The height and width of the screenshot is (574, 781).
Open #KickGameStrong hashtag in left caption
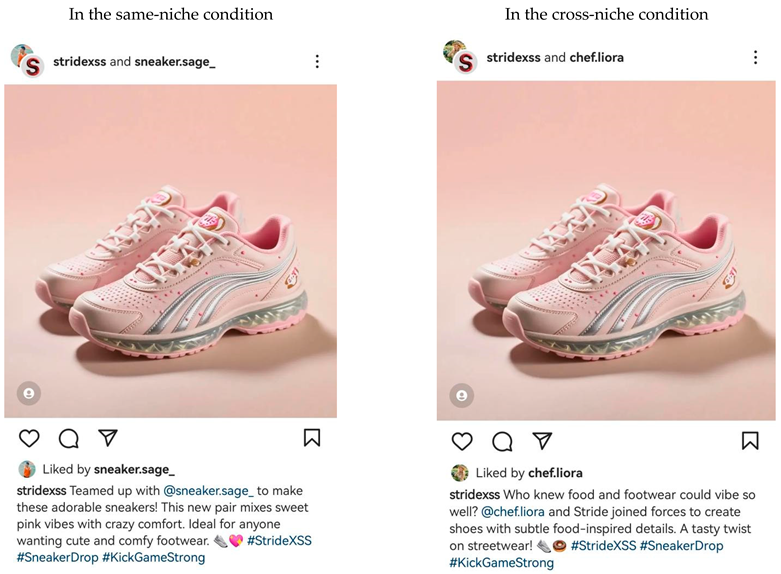pyautogui.click(x=153, y=557)
